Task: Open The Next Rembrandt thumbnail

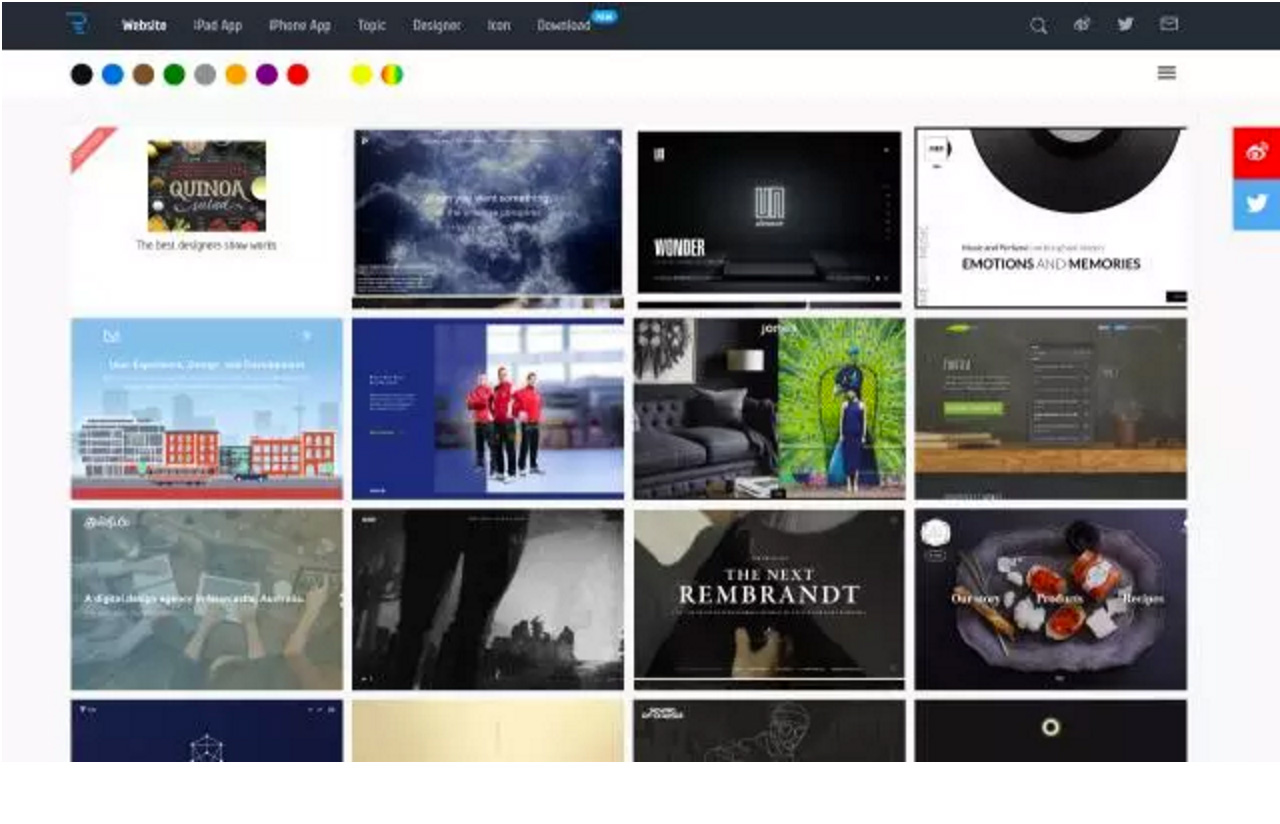Action: (x=769, y=599)
